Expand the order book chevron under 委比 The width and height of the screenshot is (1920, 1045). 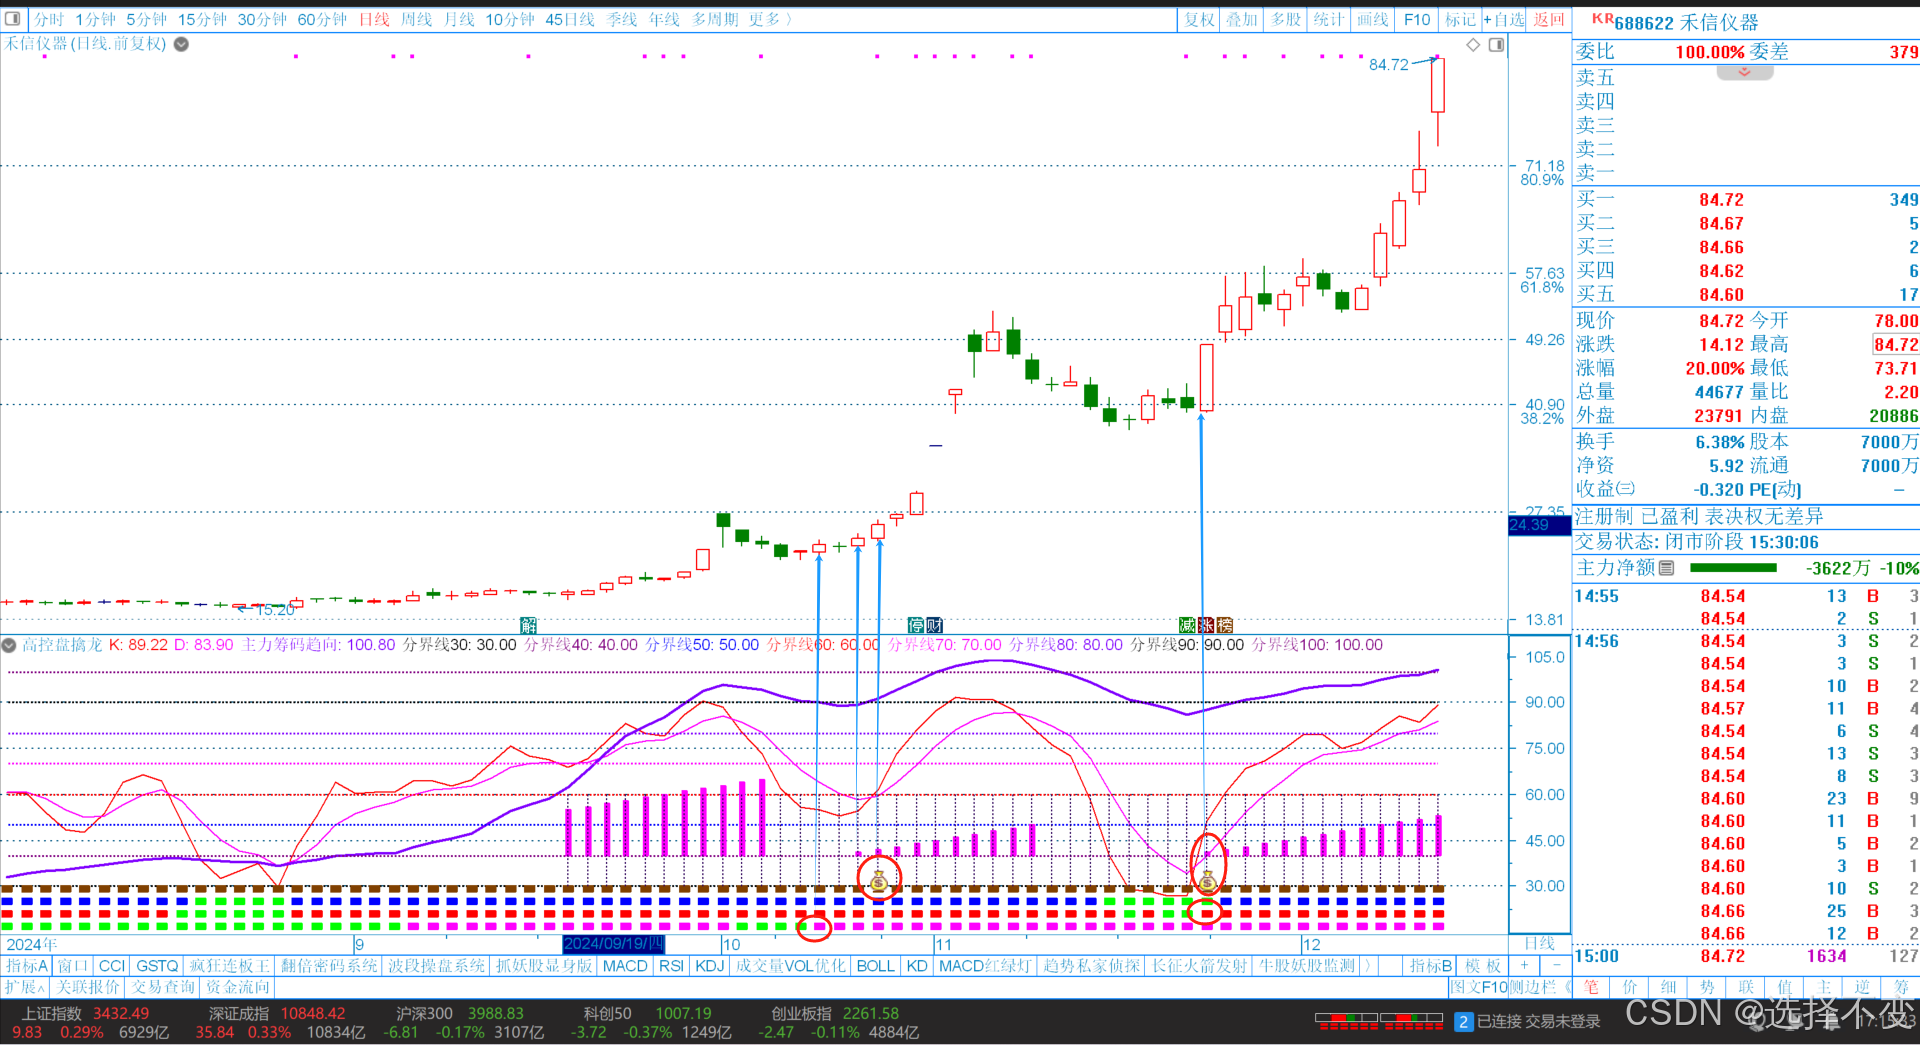pos(1744,72)
